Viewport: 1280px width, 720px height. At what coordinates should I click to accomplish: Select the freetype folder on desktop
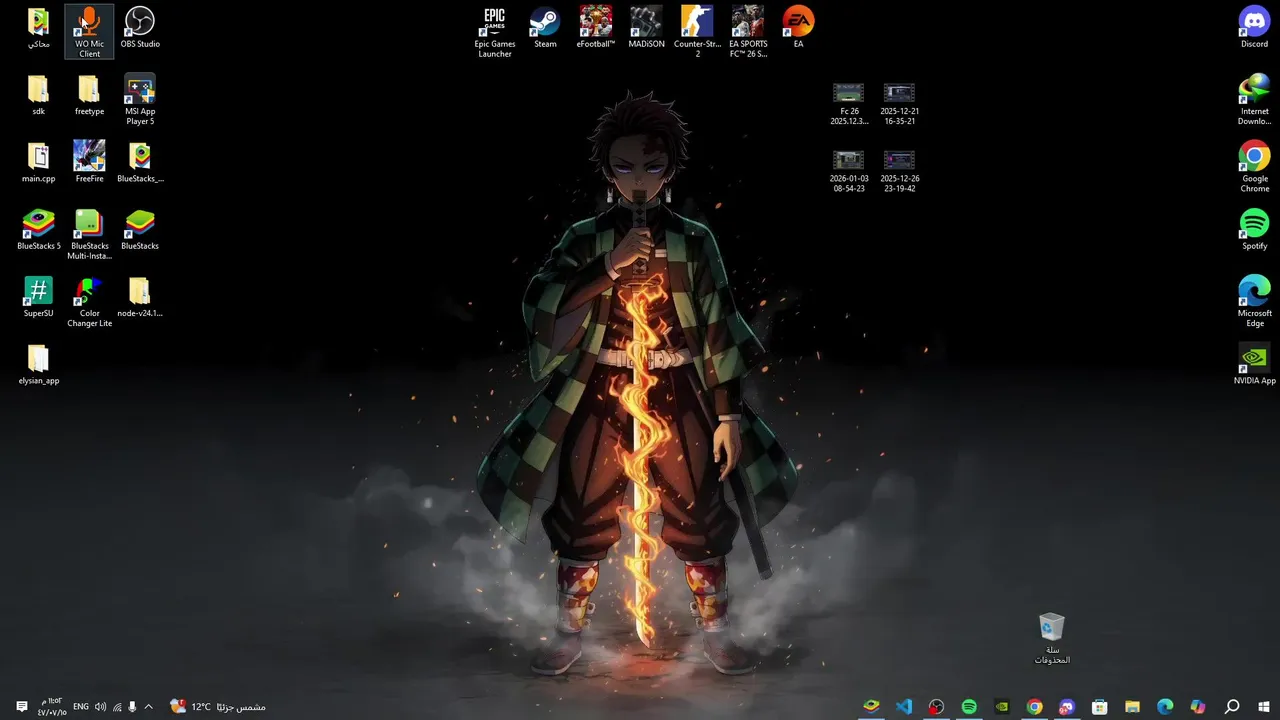(x=89, y=95)
